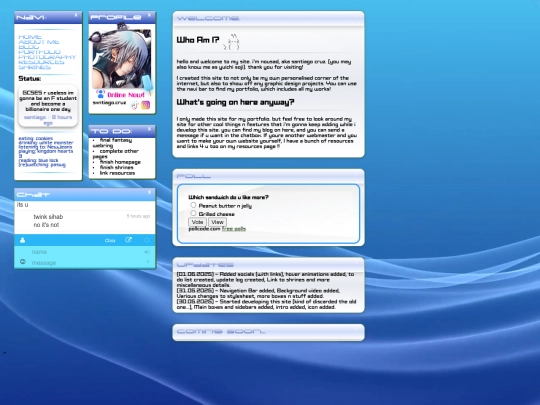Open the emoji smiley icon in chat
The image size is (540, 405).
23,262
